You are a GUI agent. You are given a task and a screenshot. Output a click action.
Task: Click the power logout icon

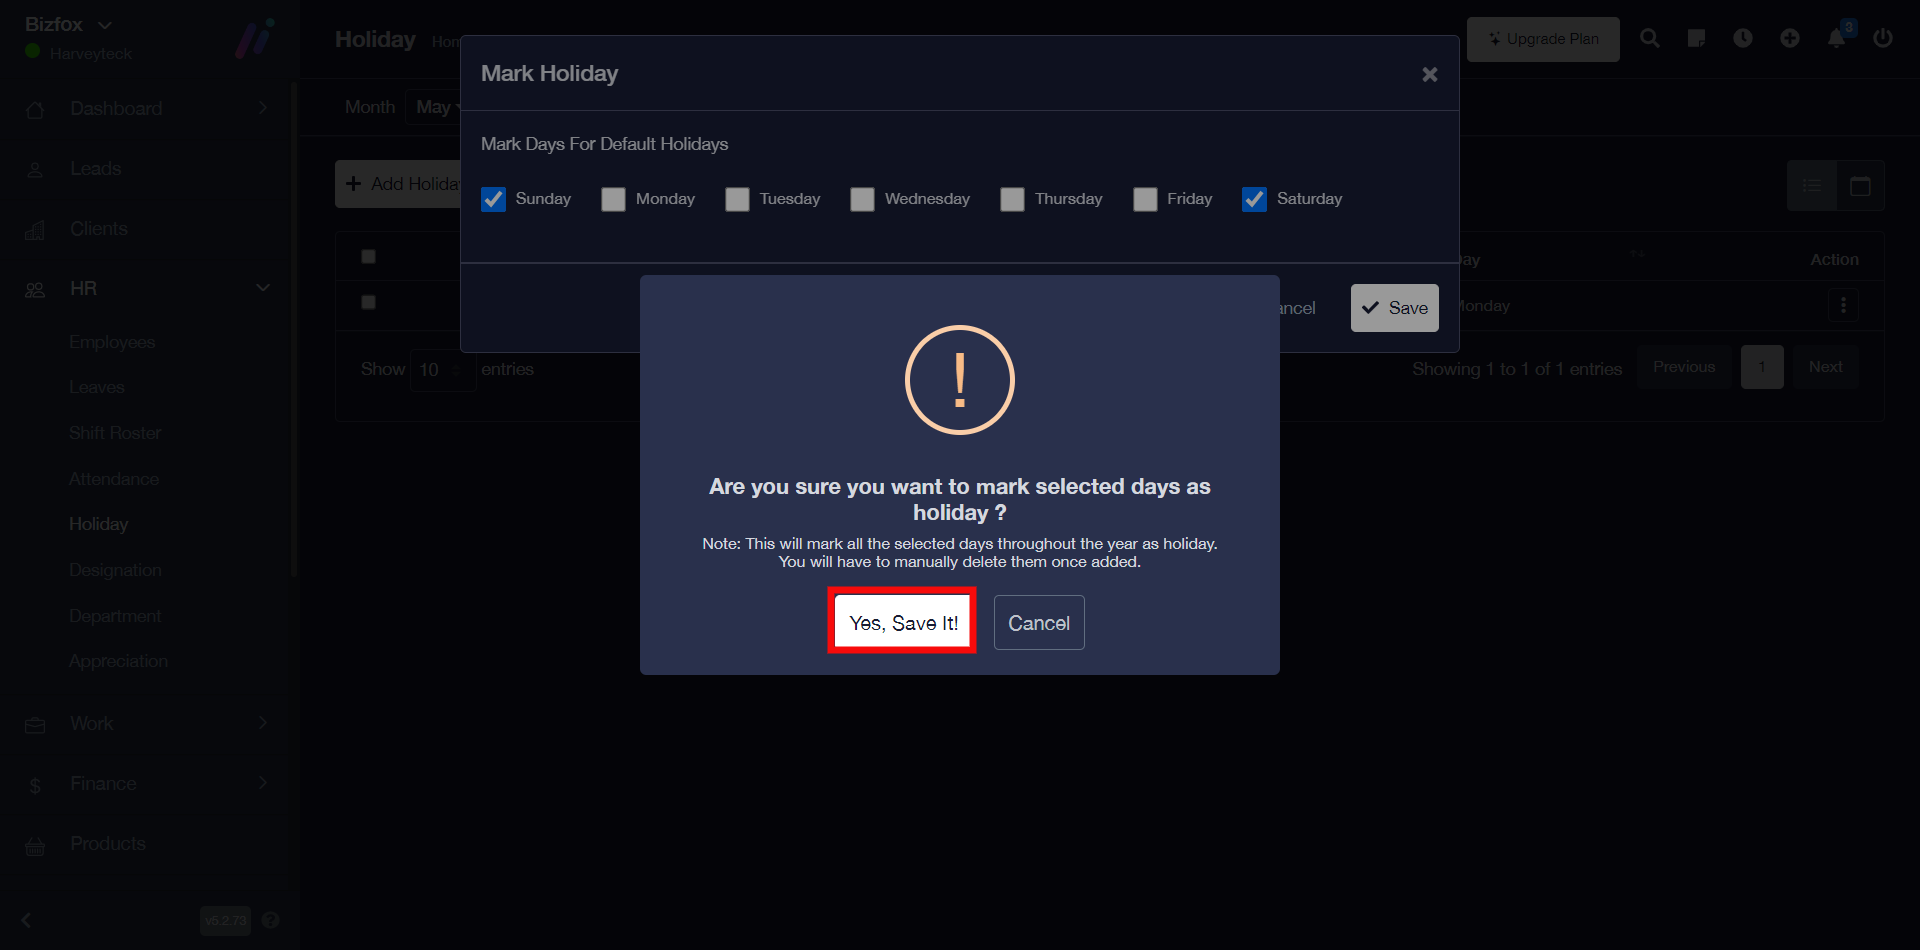click(x=1883, y=38)
